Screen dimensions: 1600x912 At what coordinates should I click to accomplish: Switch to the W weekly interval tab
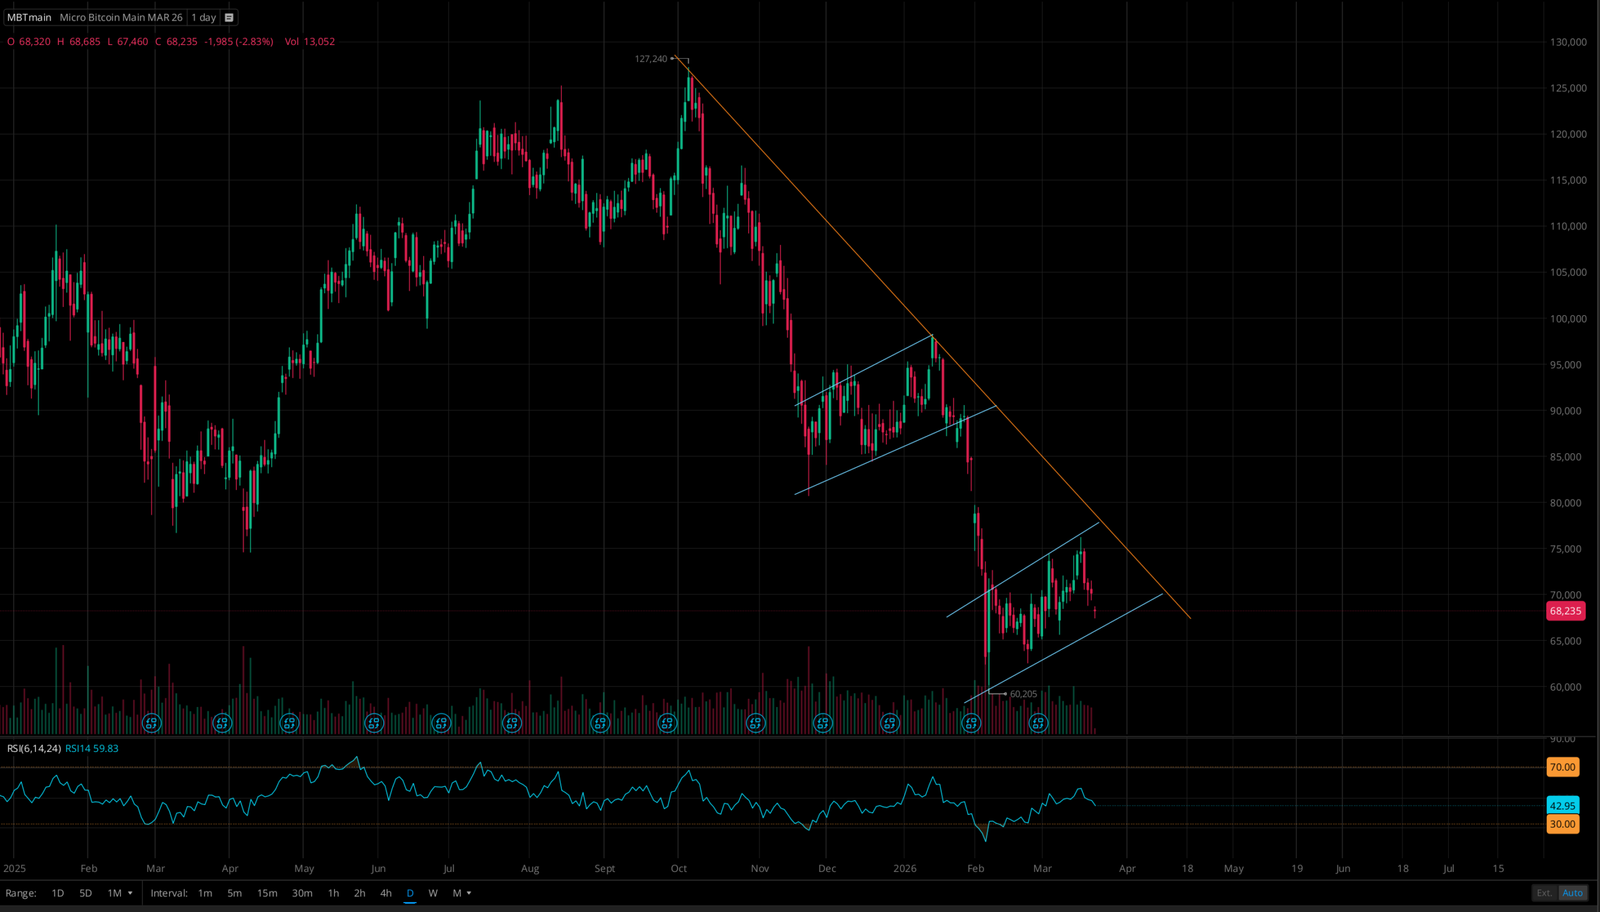[x=432, y=892]
